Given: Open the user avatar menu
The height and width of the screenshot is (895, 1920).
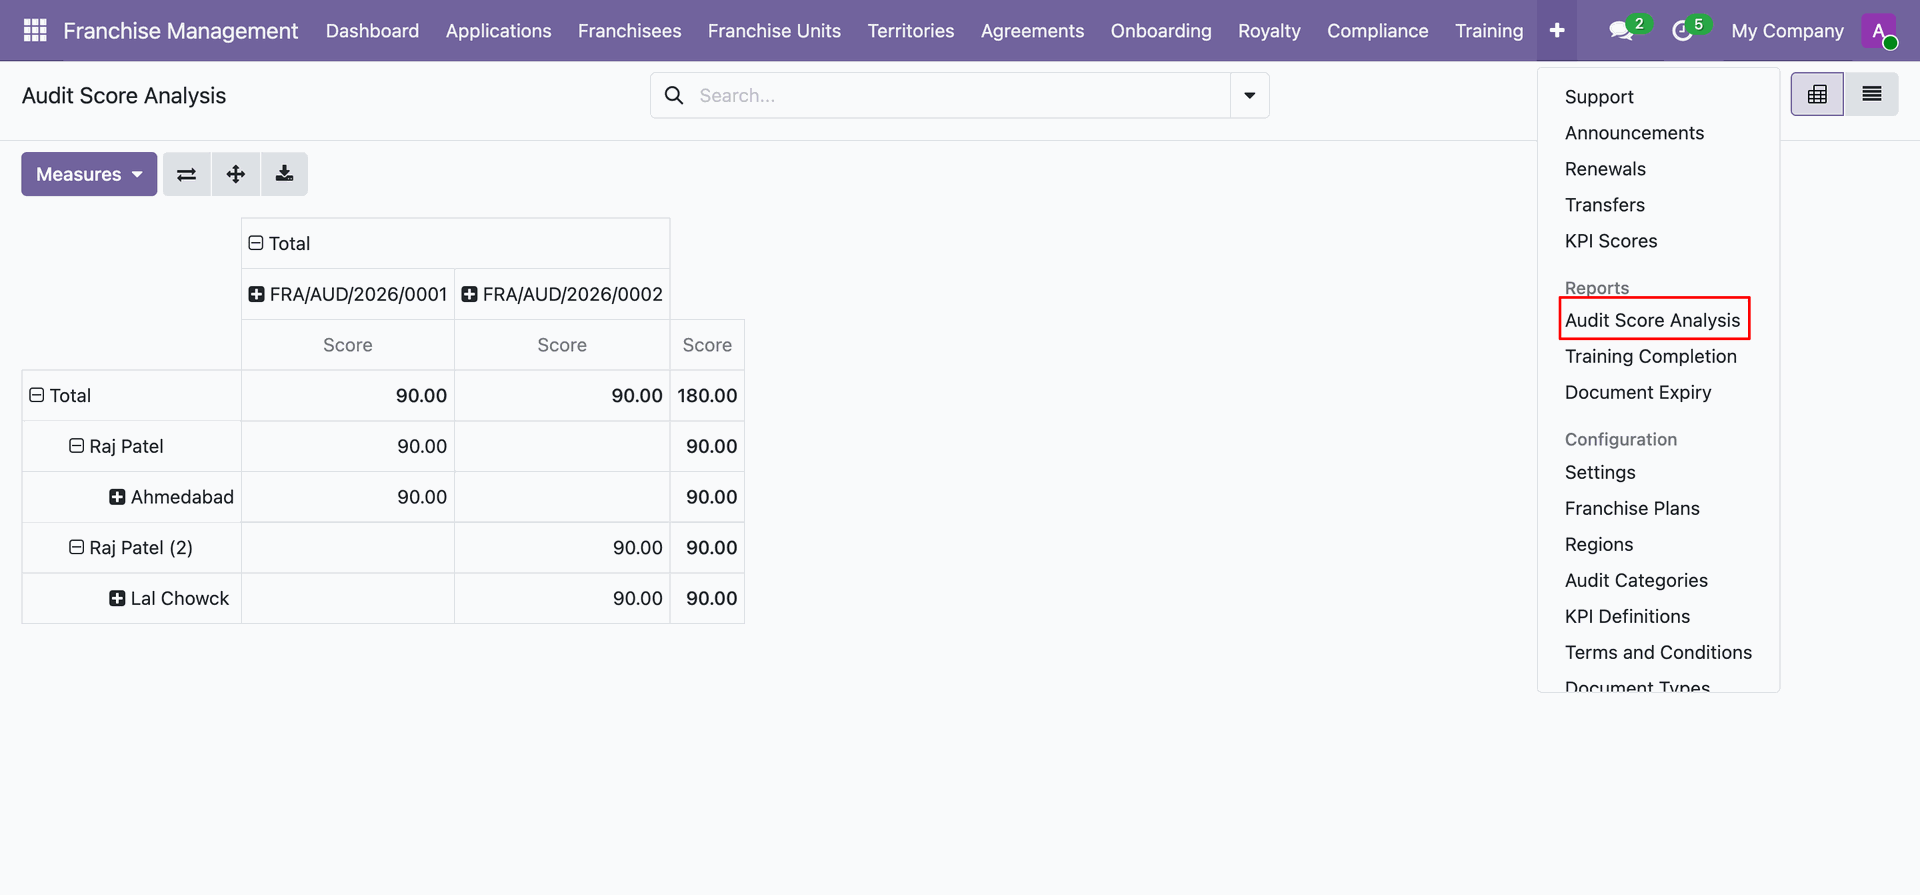Looking at the screenshot, I should (x=1880, y=31).
